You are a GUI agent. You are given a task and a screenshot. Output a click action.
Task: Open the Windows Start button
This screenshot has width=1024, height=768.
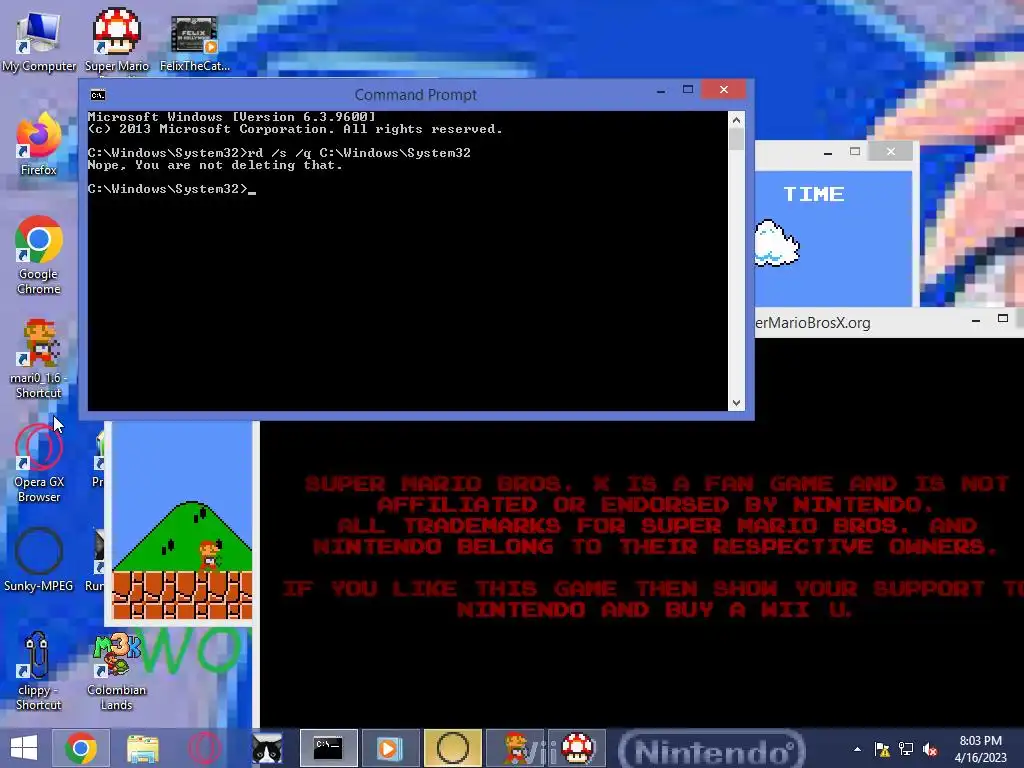[x=24, y=748]
